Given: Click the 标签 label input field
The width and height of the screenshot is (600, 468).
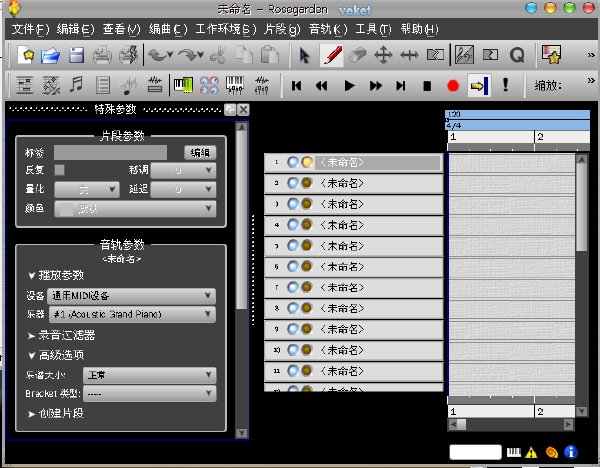Looking at the screenshot, I should (x=111, y=152).
